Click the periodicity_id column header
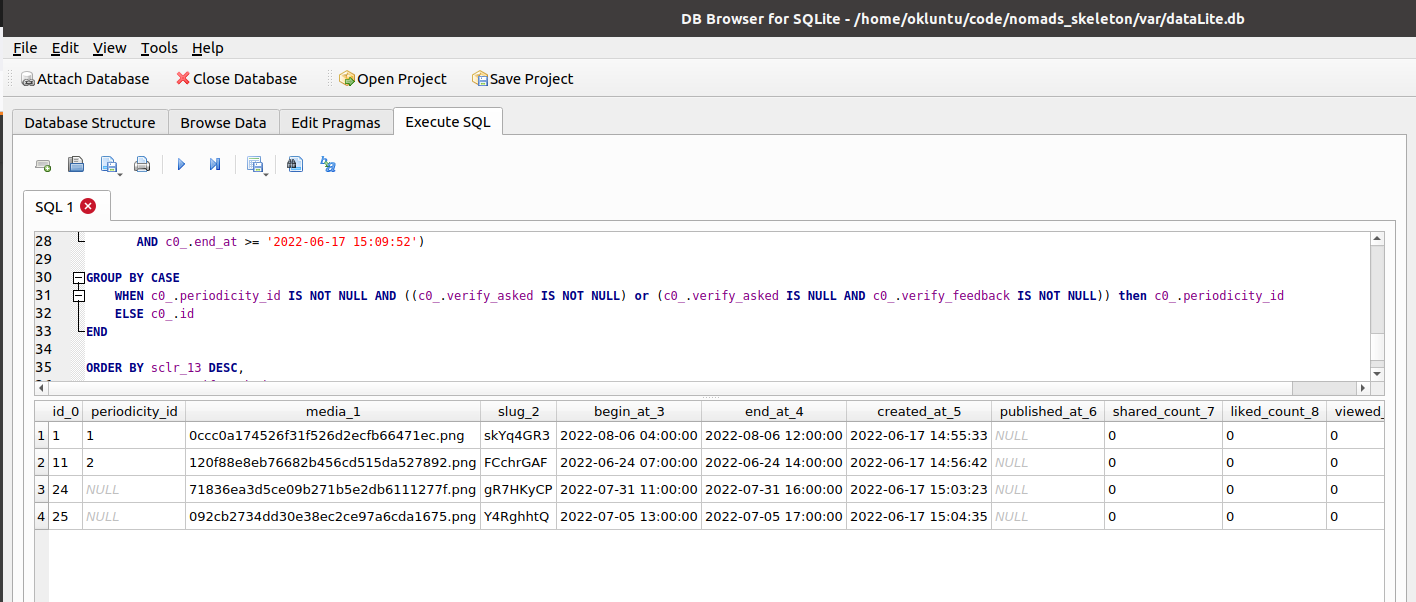Screen dimensions: 1416x602 click(x=134, y=411)
